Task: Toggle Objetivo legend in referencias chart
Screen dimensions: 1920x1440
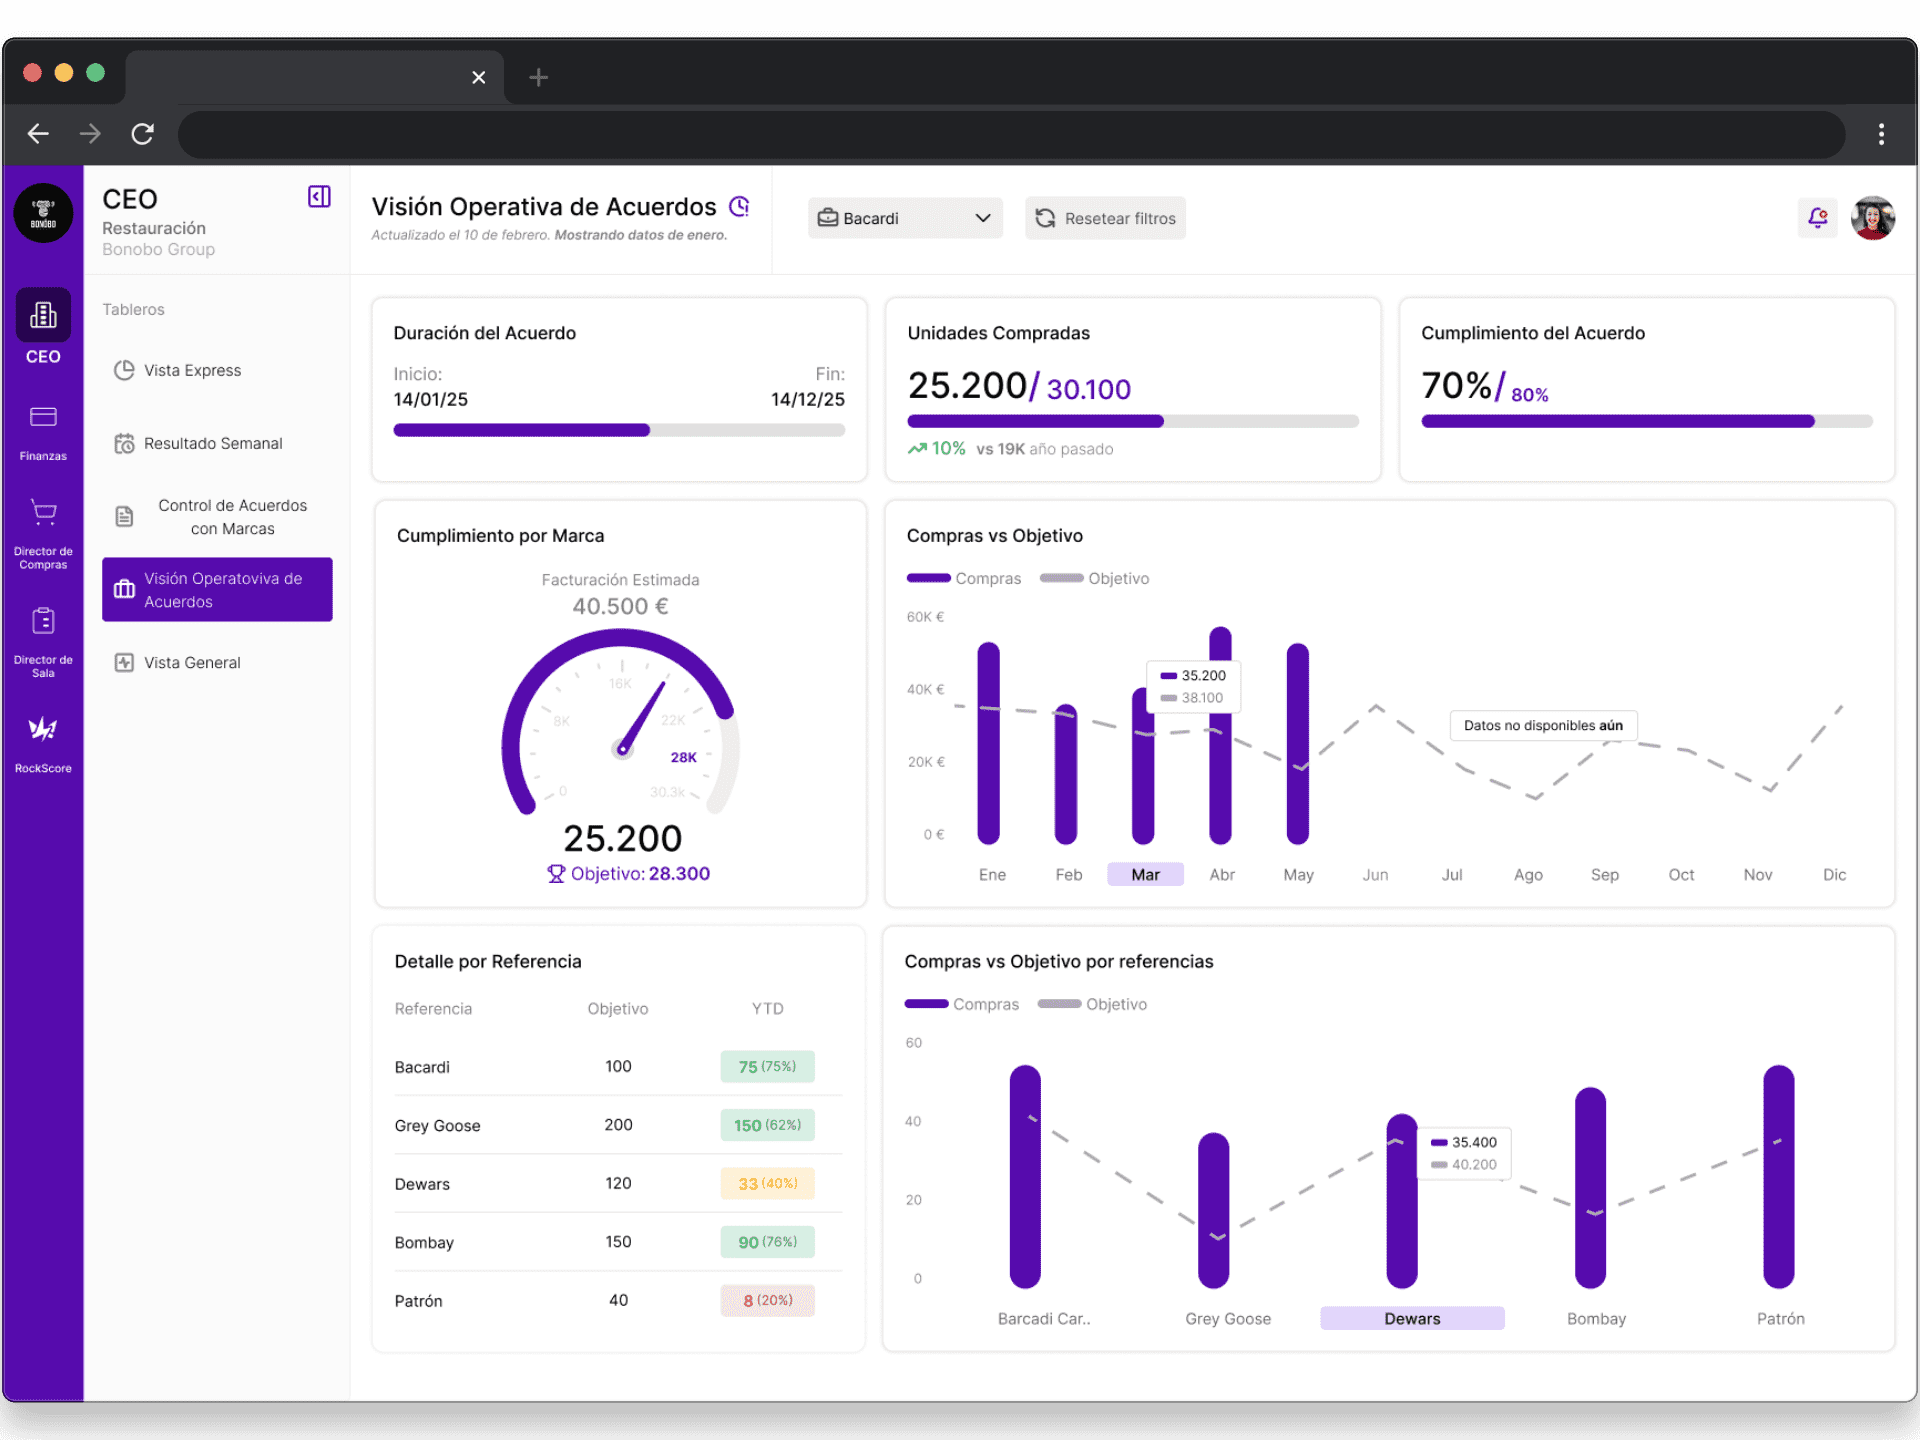Action: (x=1092, y=1004)
